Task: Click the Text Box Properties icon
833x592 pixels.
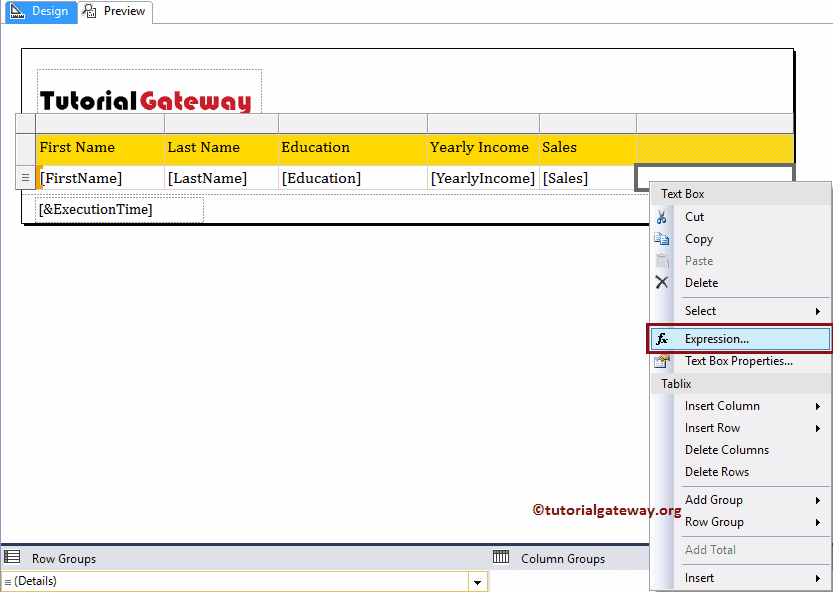Action: tap(663, 360)
